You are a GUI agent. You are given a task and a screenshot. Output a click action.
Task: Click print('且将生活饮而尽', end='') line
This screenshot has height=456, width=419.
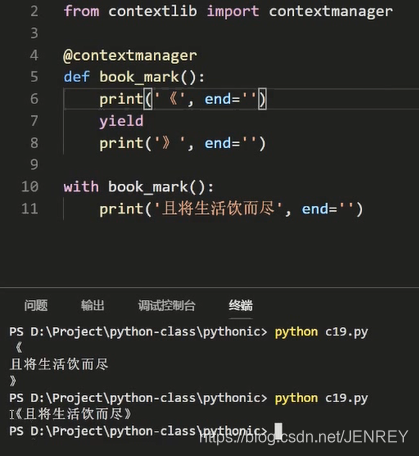click(231, 209)
